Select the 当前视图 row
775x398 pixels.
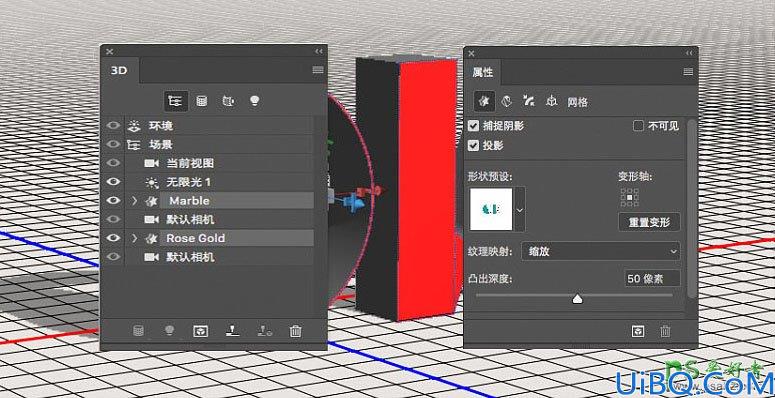[x=219, y=163]
